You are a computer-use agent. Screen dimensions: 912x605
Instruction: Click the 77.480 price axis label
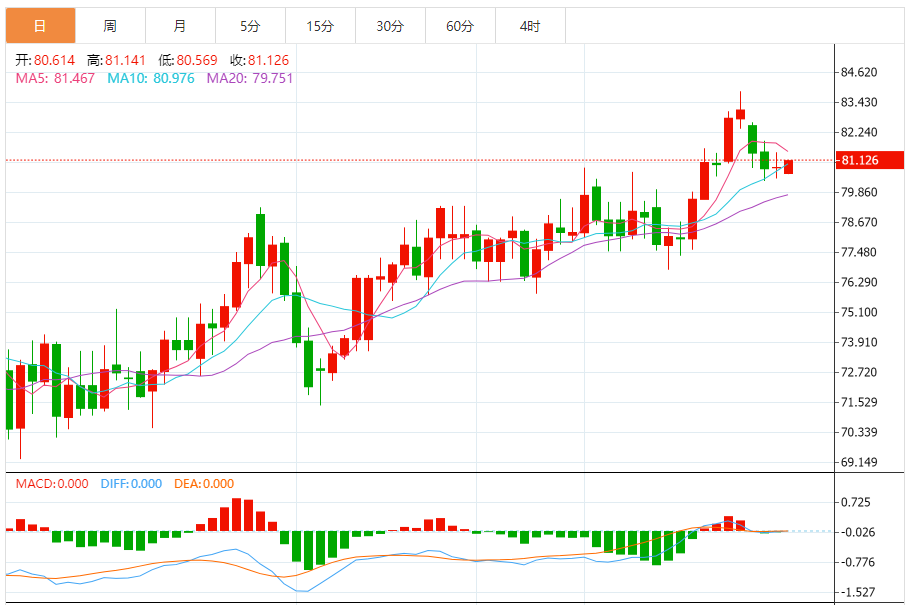[859, 252]
